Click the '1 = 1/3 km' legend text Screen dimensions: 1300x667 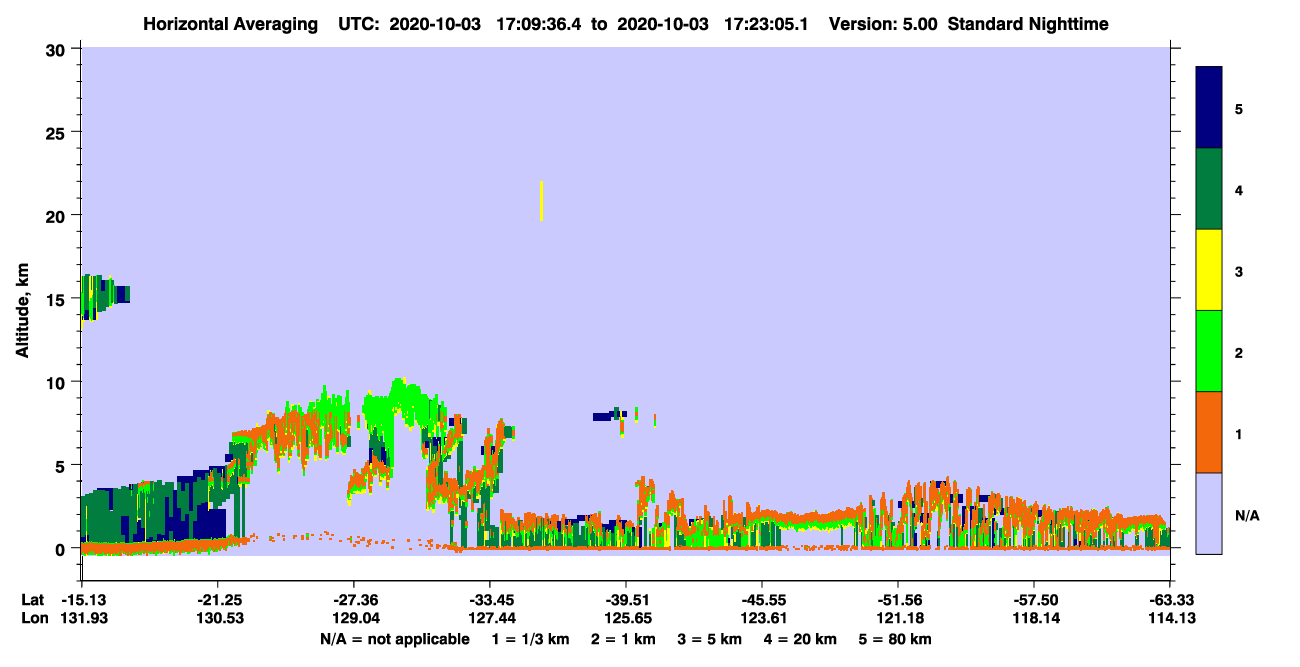[532, 638]
